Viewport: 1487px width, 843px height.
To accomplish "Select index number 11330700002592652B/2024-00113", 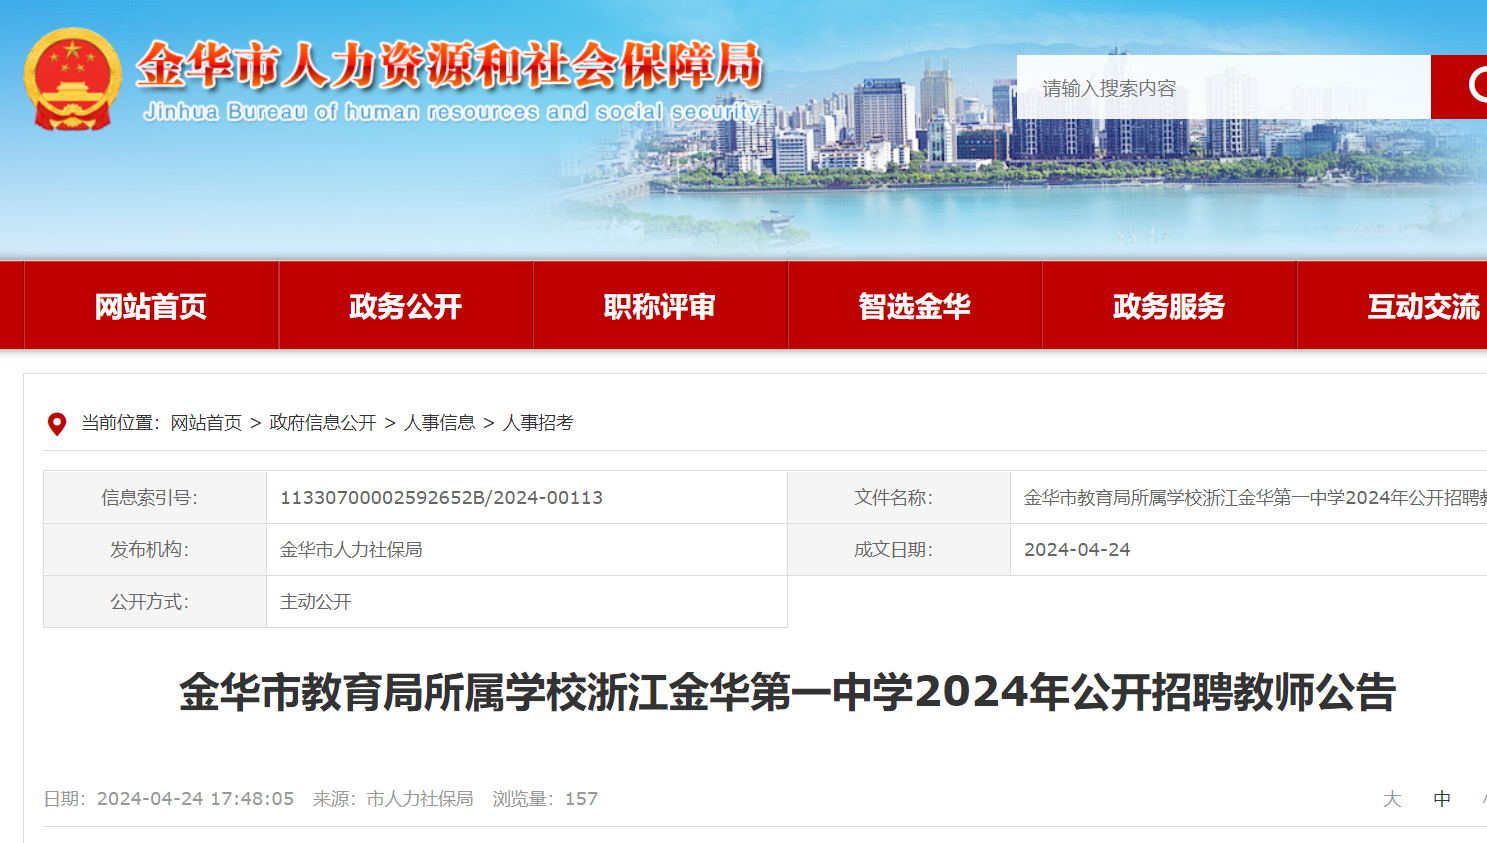I will [441, 498].
